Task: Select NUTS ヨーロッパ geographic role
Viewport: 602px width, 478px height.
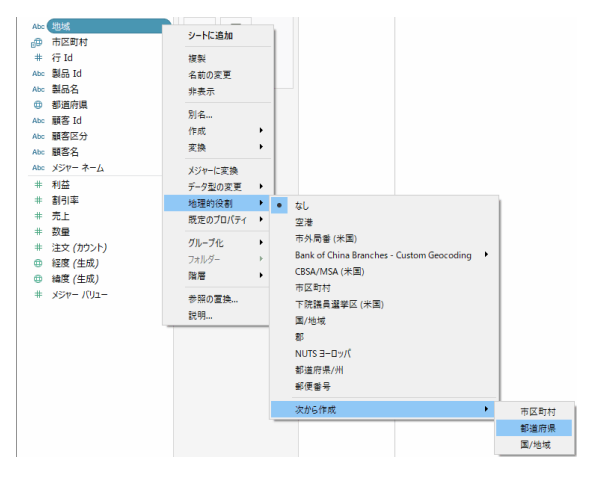Action: [x=323, y=354]
